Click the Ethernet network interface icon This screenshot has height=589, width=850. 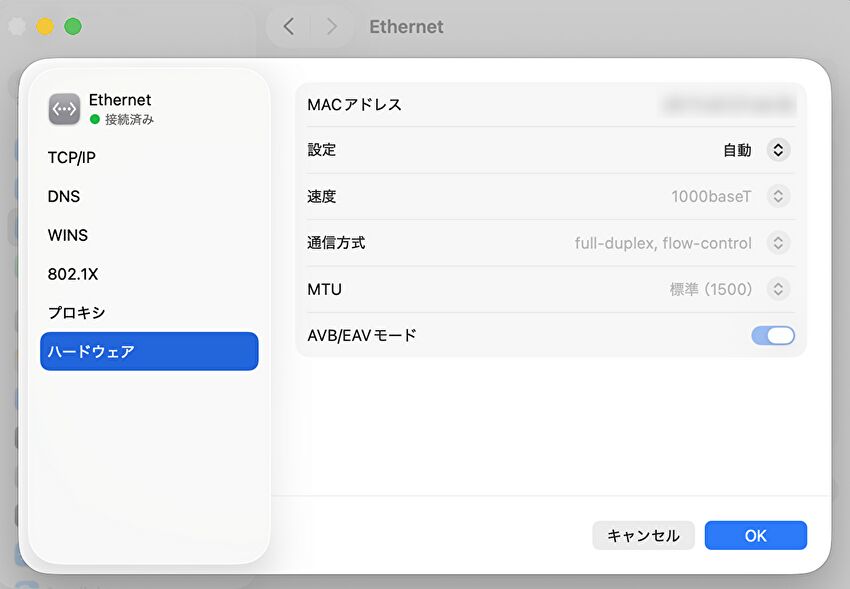coord(64,109)
